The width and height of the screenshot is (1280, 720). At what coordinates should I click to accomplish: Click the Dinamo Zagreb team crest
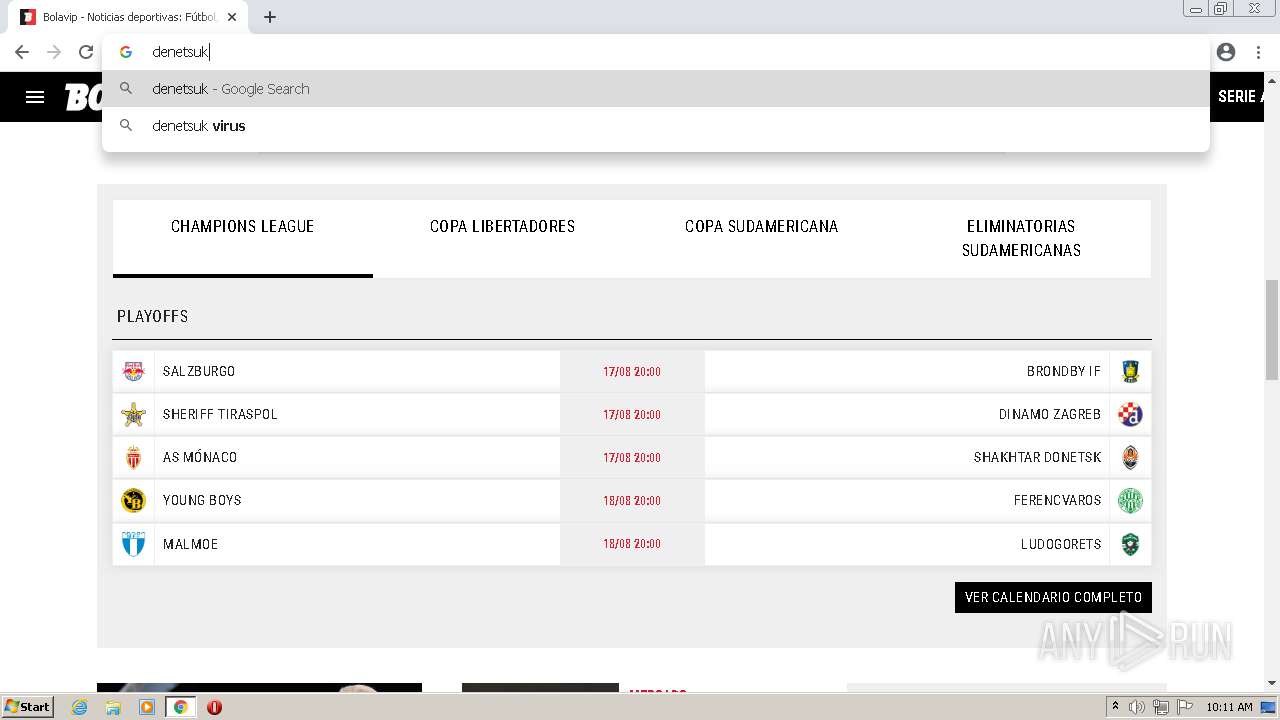click(x=1130, y=414)
